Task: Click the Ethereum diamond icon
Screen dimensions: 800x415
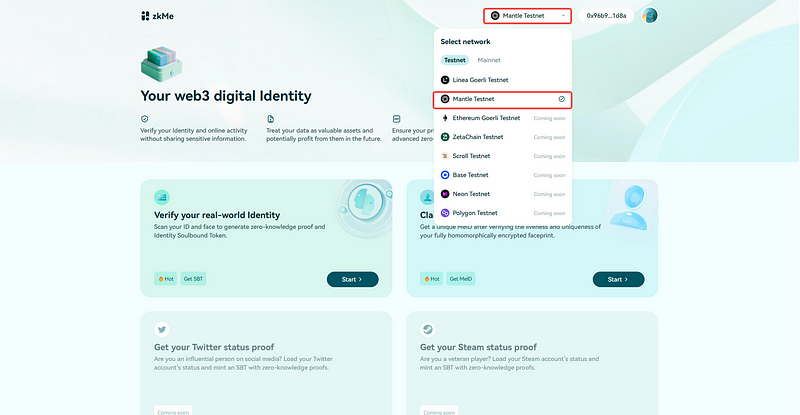Action: click(x=445, y=118)
